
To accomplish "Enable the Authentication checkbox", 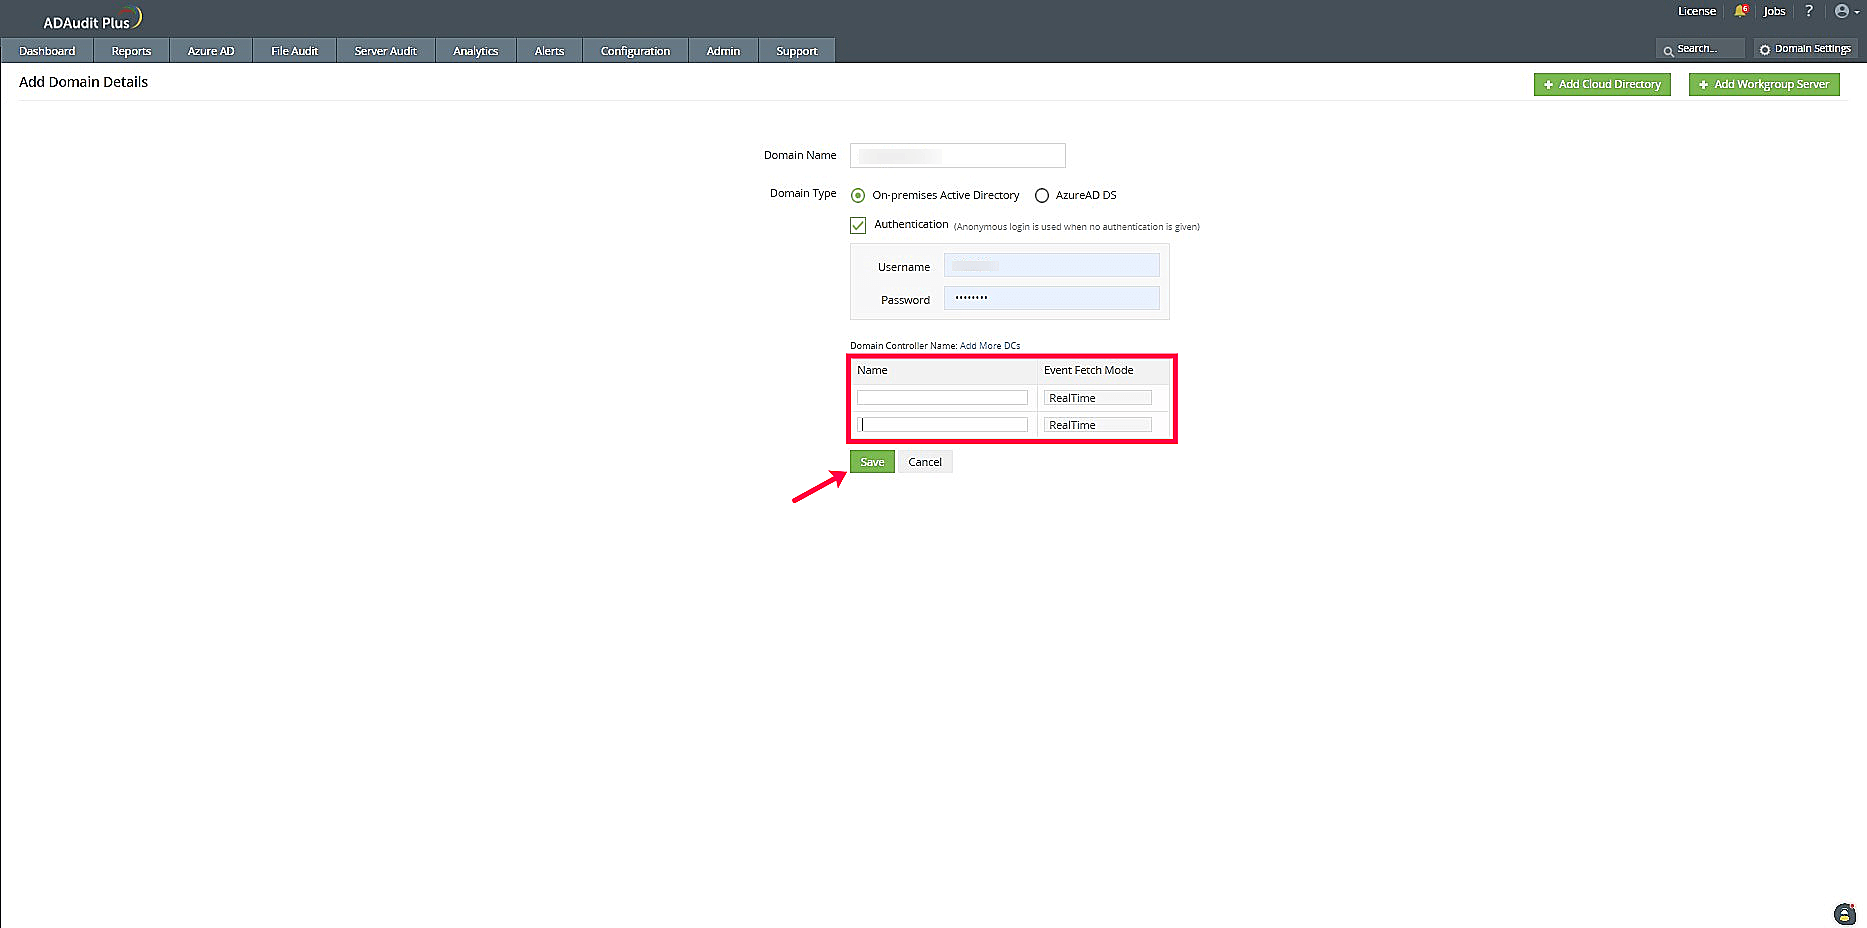I will pos(858,225).
